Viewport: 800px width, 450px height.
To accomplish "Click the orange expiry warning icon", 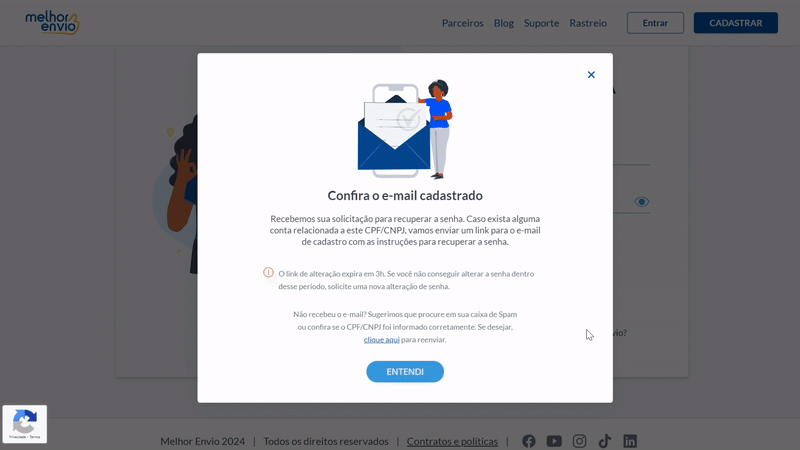I will coord(268,272).
